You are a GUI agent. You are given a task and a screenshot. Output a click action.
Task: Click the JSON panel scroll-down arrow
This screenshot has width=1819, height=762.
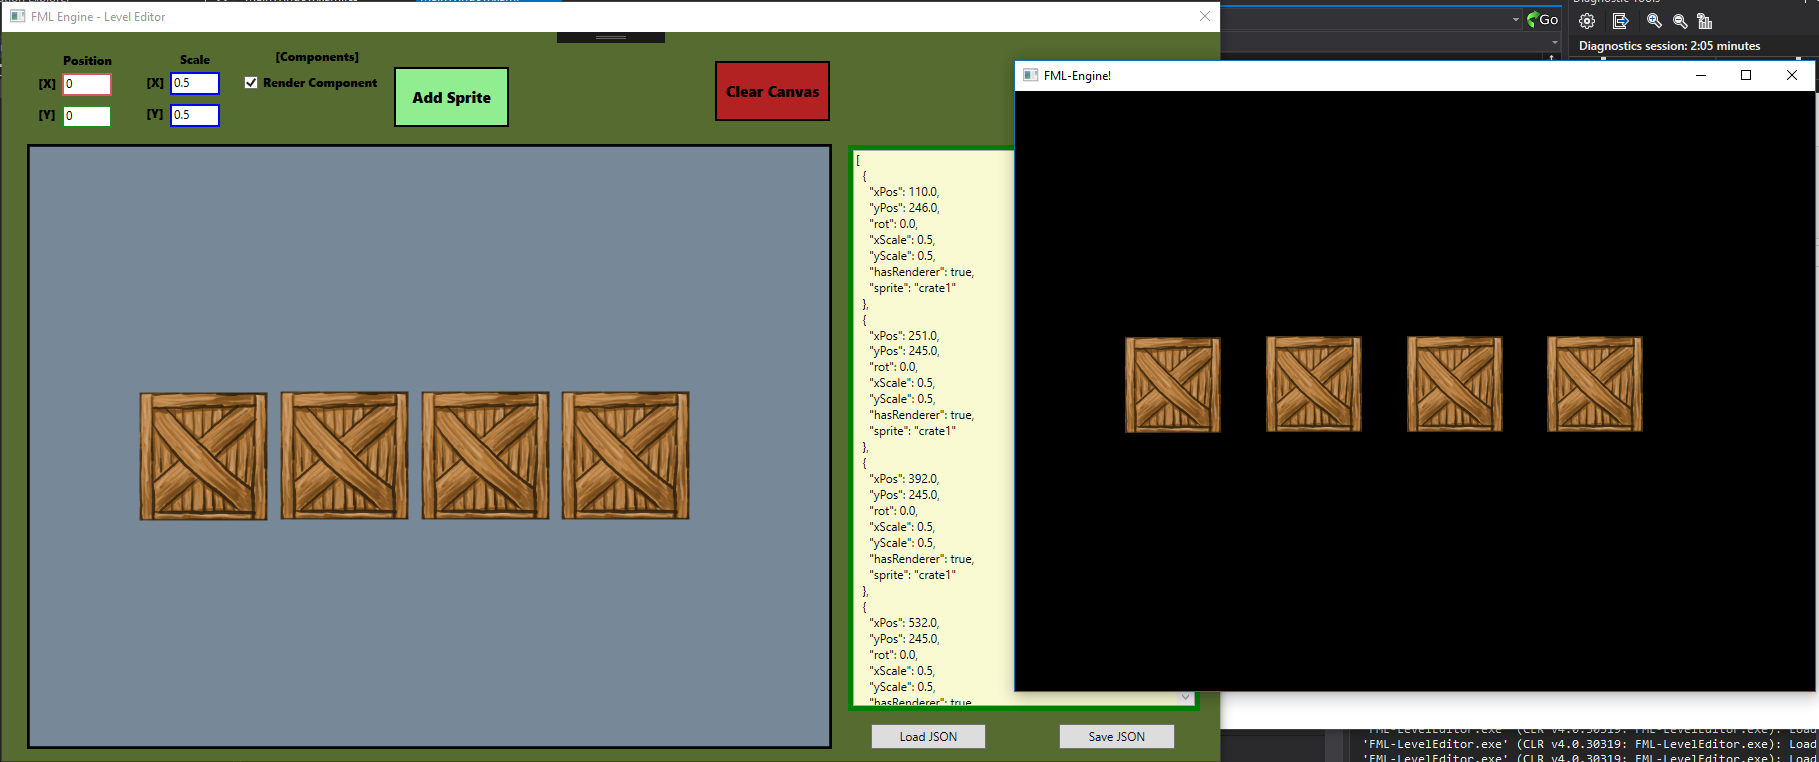(x=1186, y=697)
